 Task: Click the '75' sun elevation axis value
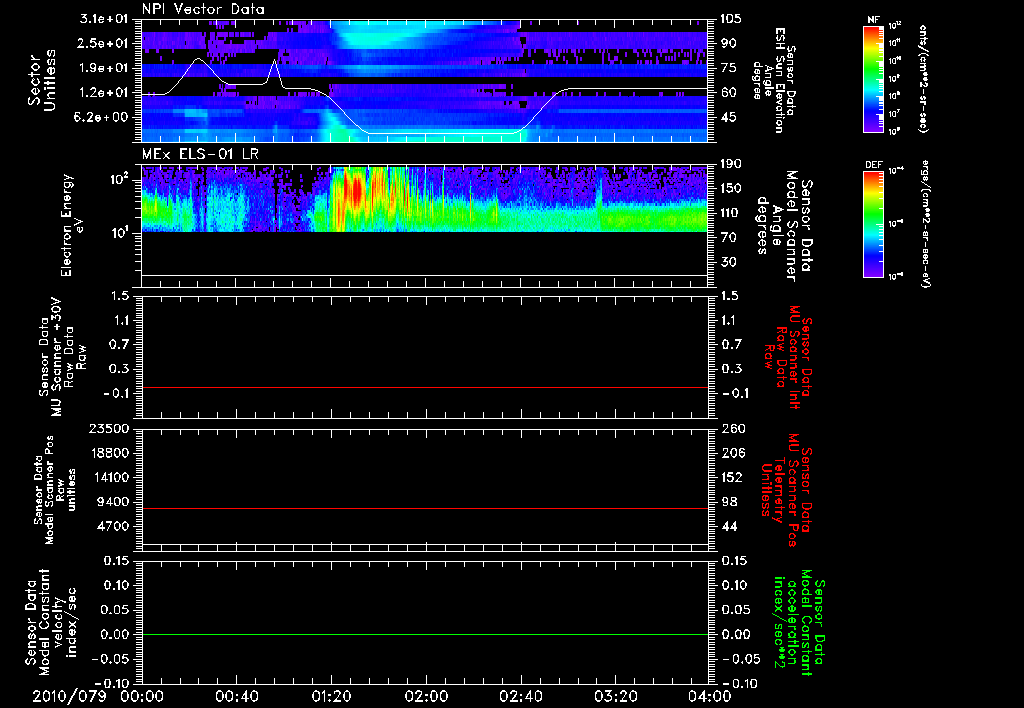pyautogui.click(x=728, y=68)
